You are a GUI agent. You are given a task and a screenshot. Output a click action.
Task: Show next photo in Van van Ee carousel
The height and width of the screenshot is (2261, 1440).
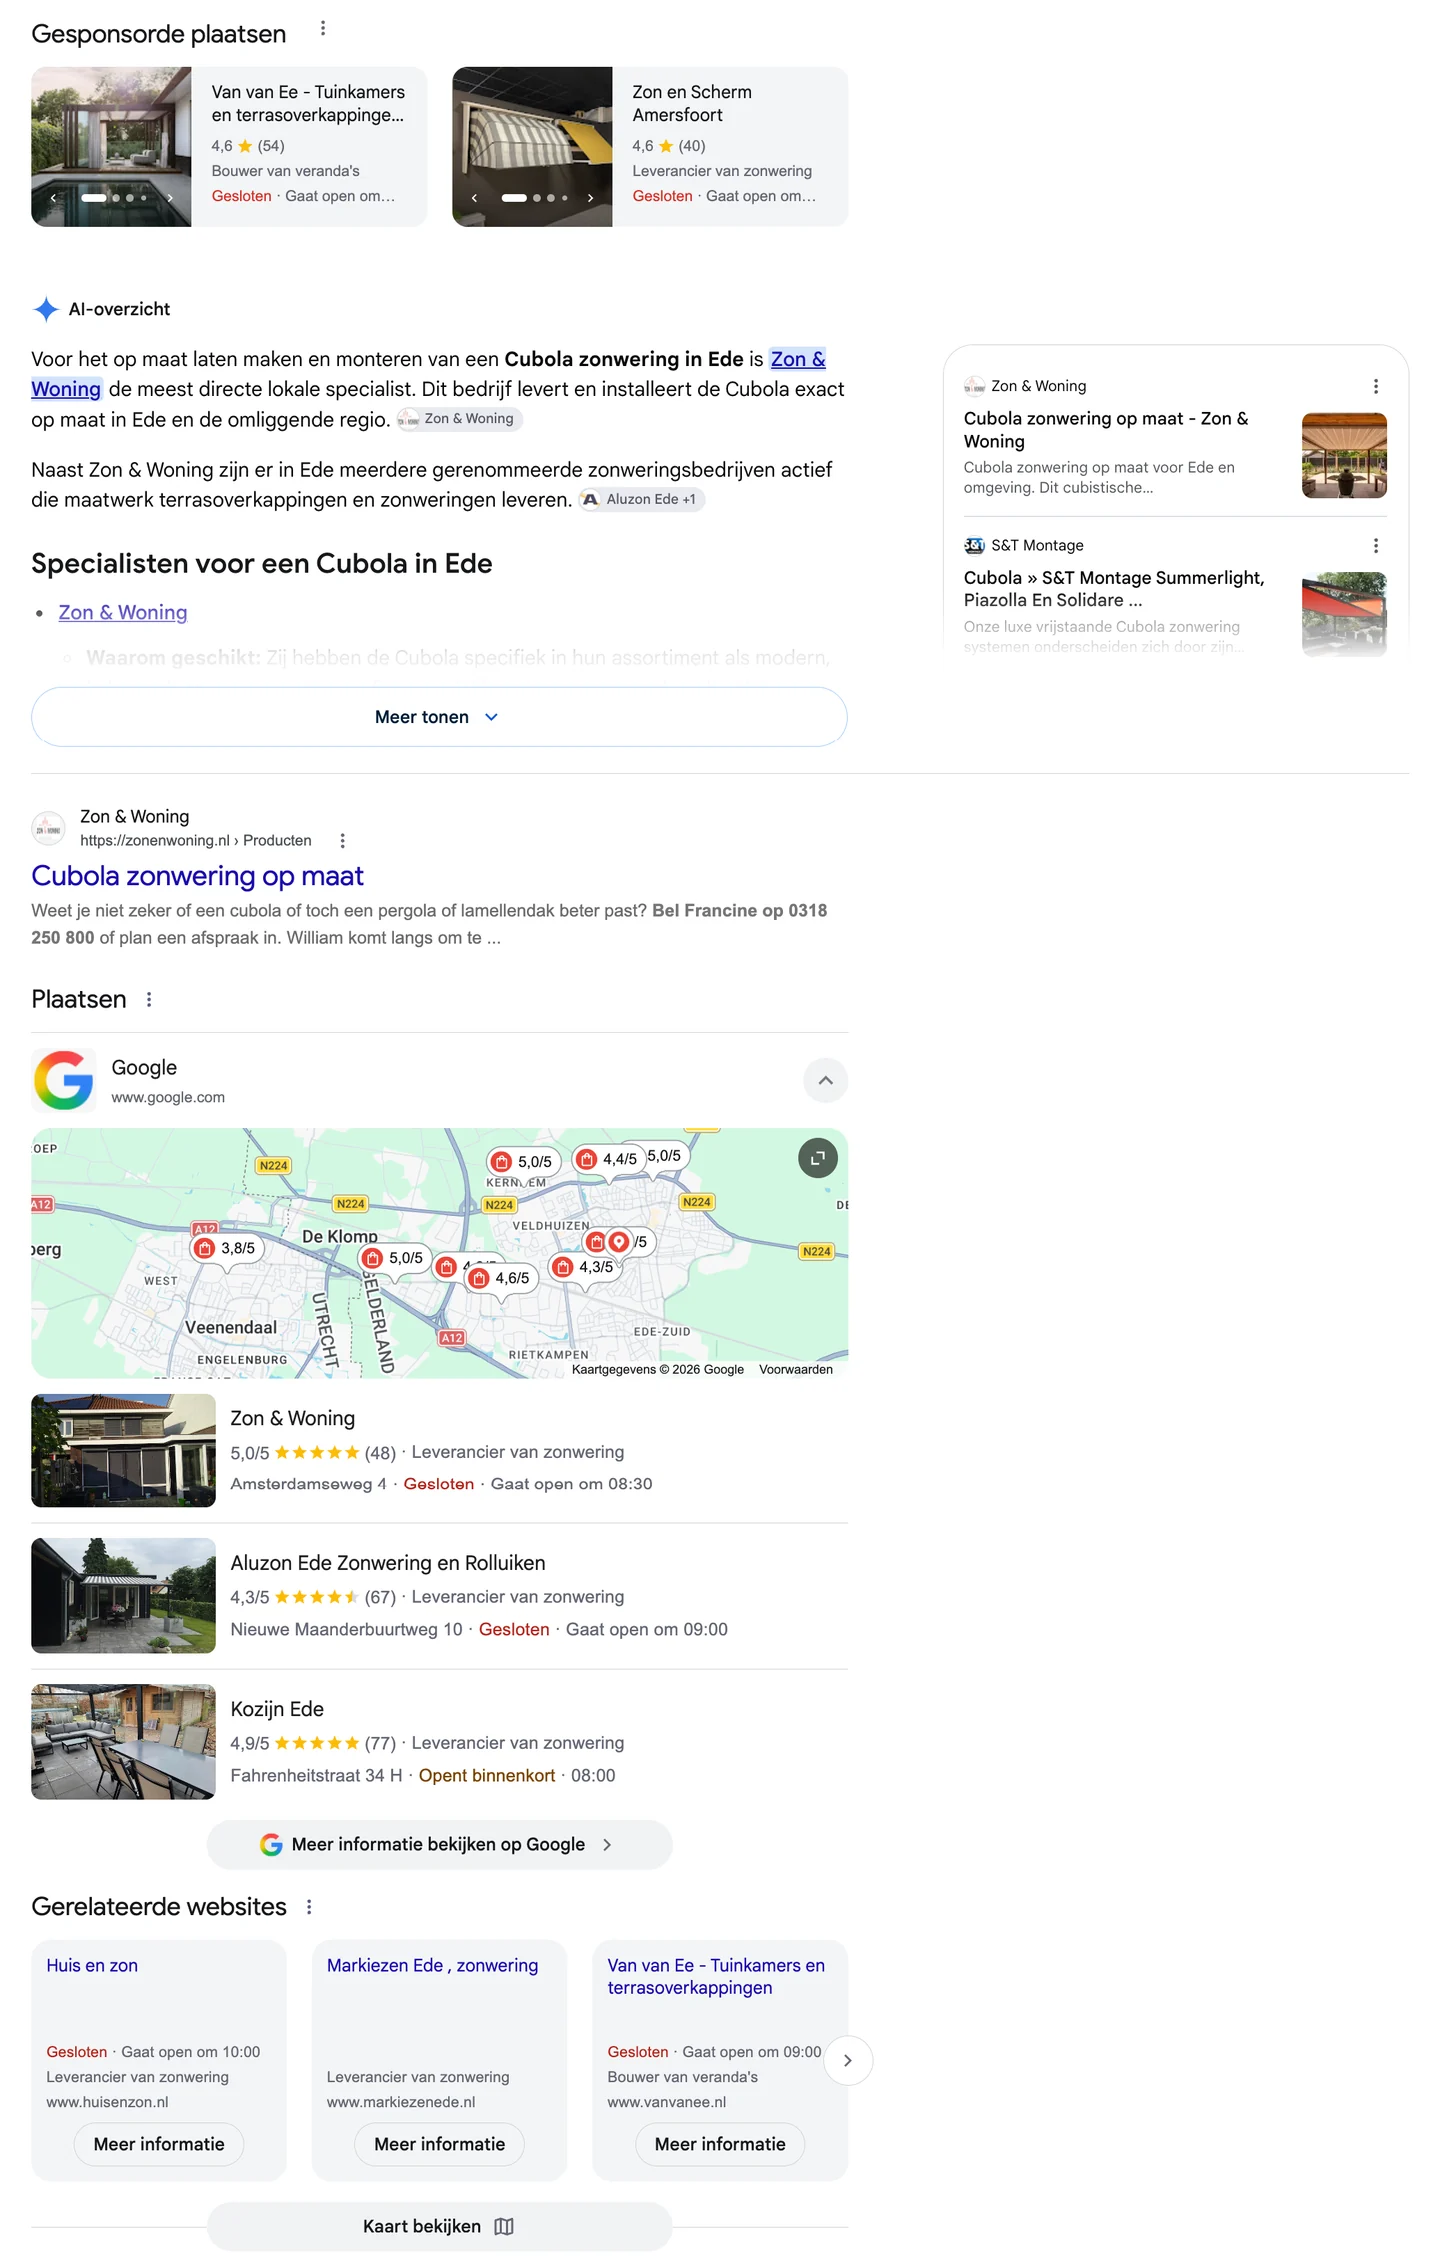click(x=171, y=198)
